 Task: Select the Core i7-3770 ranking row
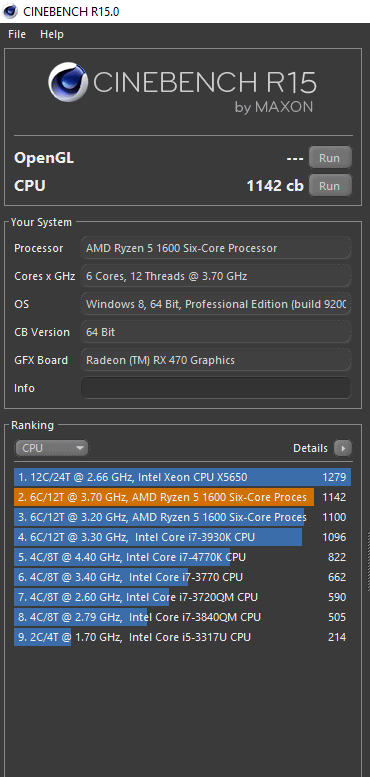pyautogui.click(x=182, y=577)
